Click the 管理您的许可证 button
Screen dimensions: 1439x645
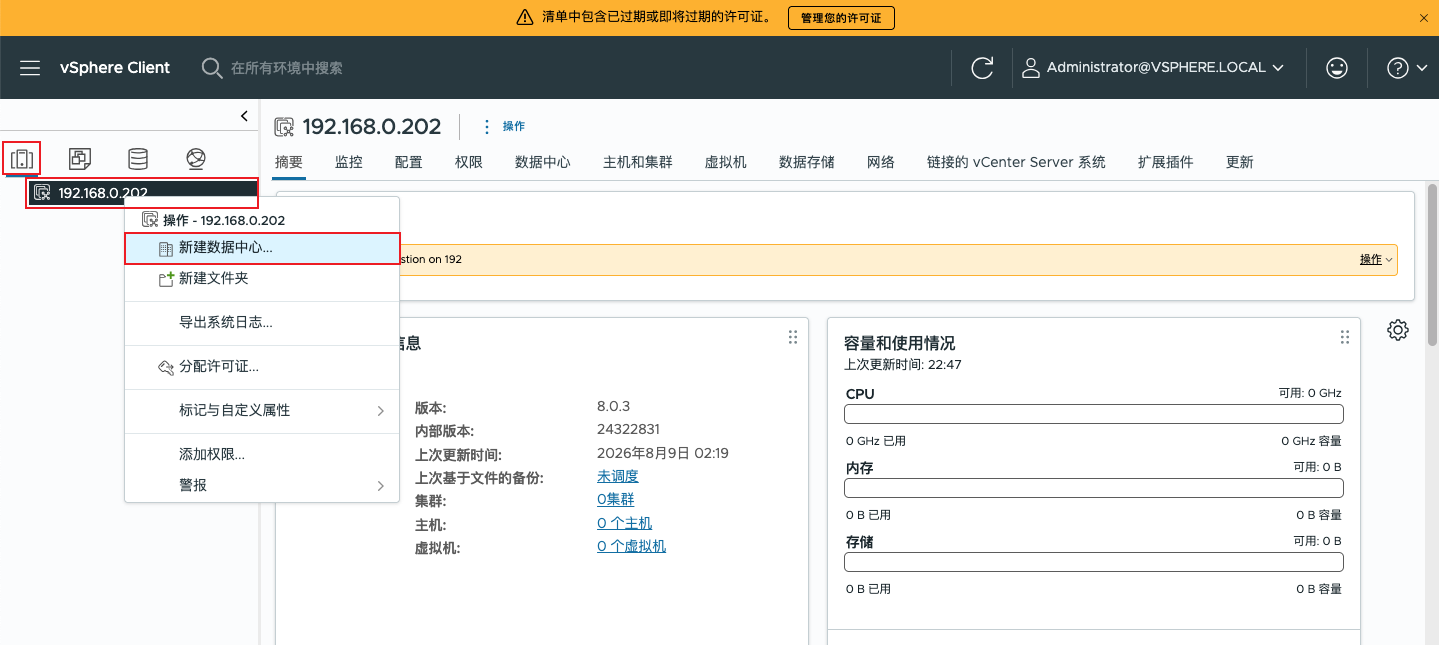click(x=841, y=18)
